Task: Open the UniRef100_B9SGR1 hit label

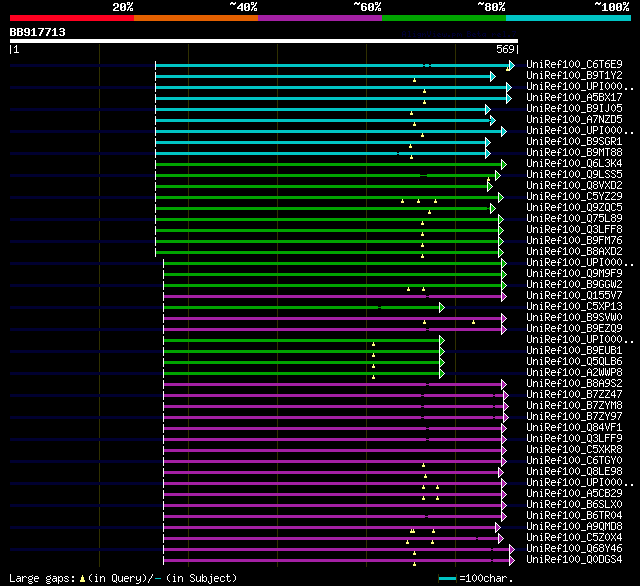Action: [x=574, y=142]
